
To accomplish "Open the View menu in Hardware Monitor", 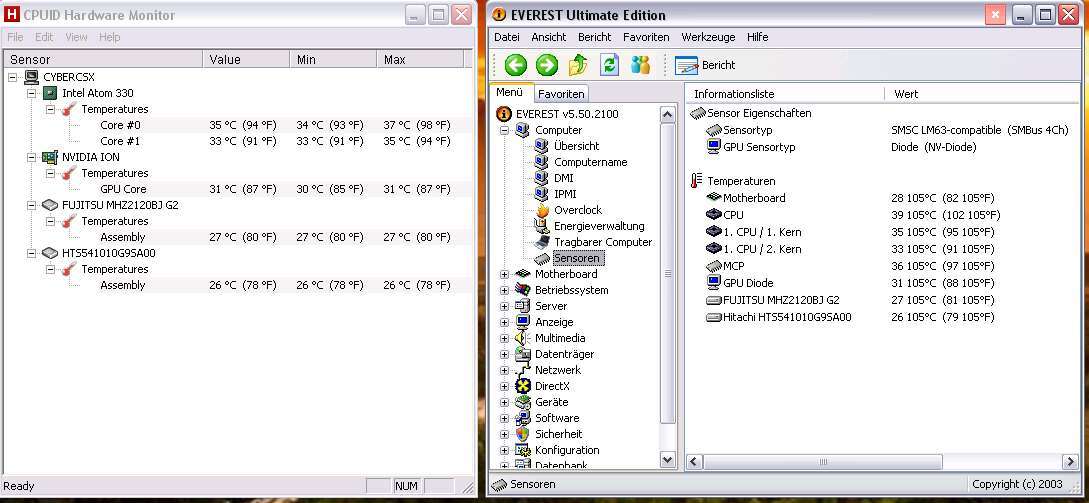I will point(76,37).
